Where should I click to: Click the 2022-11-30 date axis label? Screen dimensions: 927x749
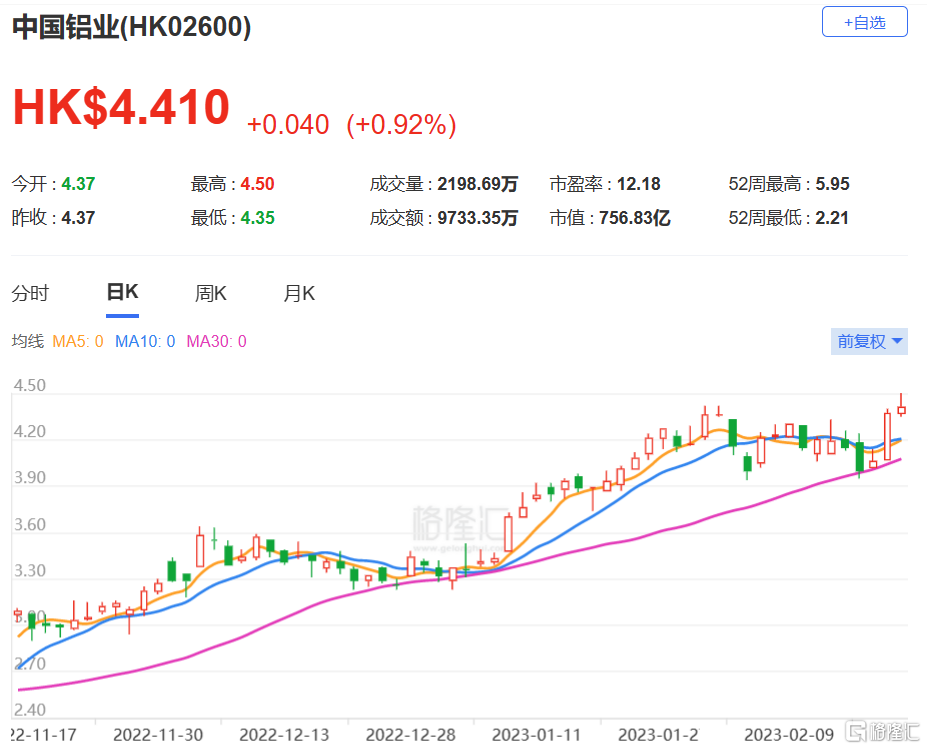coord(158,734)
